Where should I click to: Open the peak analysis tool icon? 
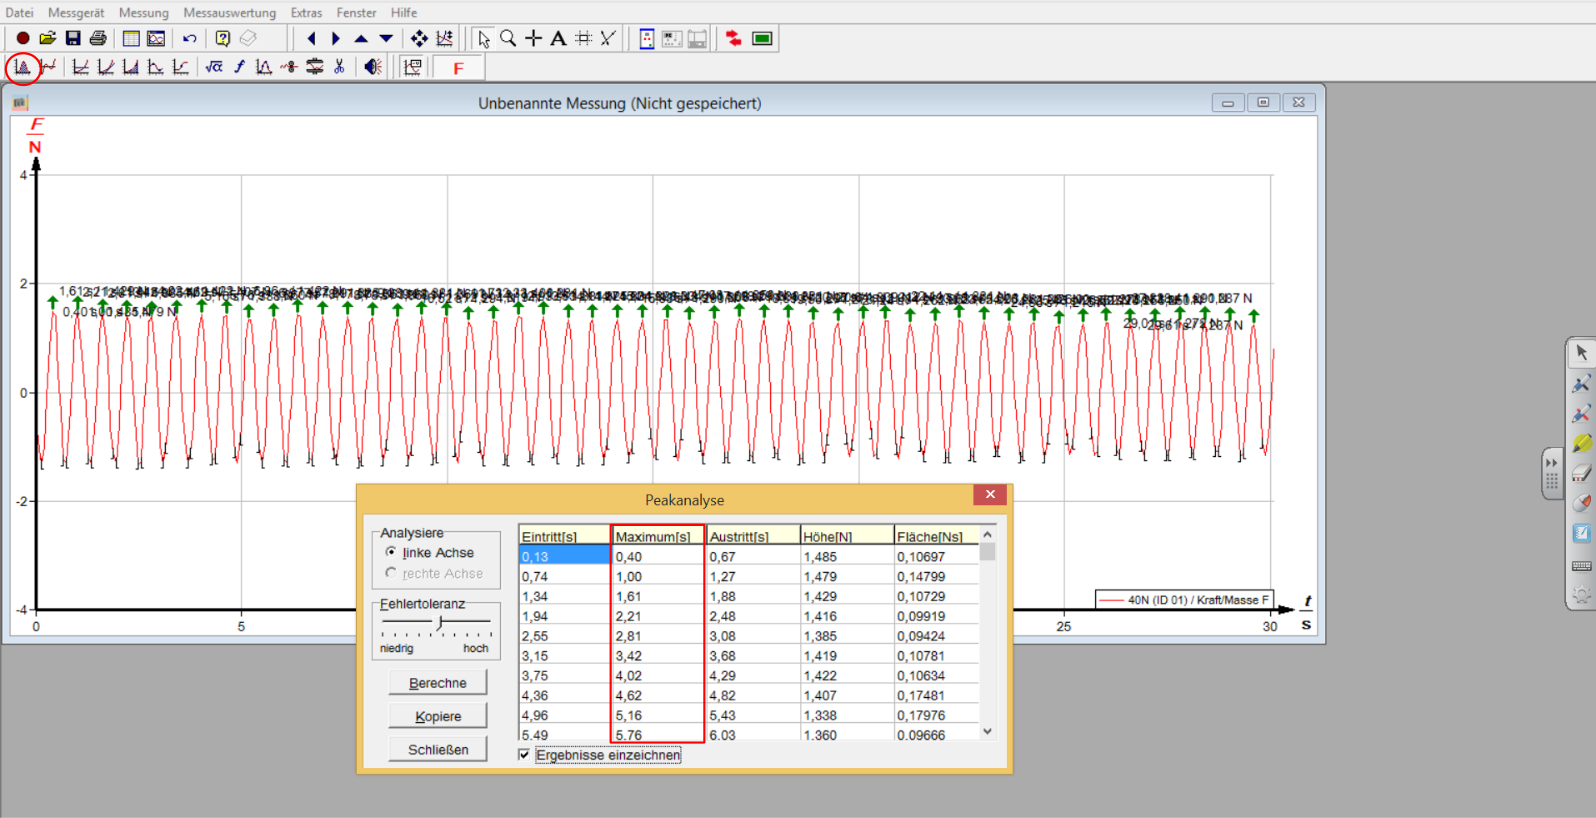22,67
